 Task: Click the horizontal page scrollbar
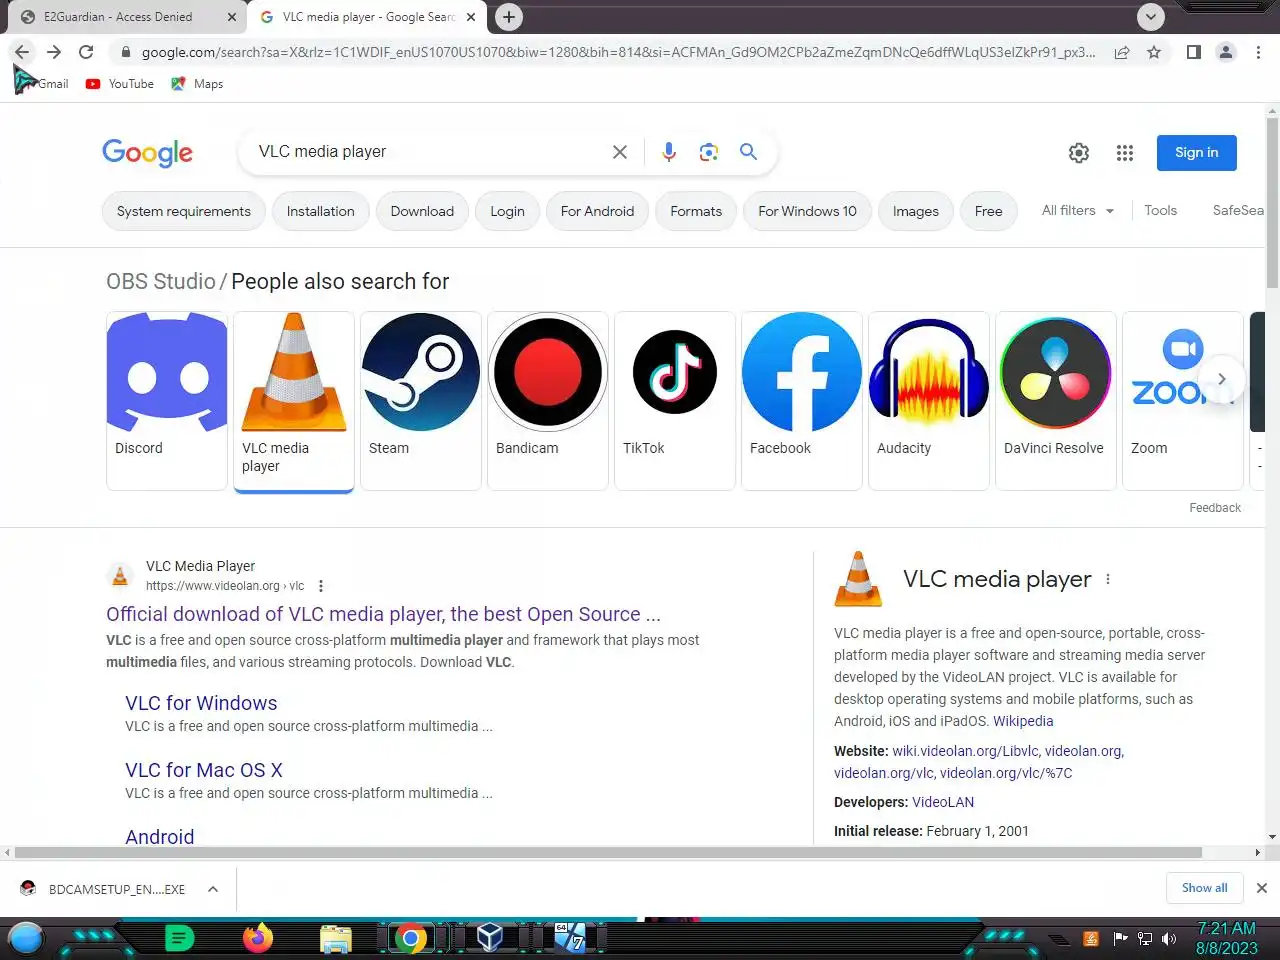(x=608, y=853)
